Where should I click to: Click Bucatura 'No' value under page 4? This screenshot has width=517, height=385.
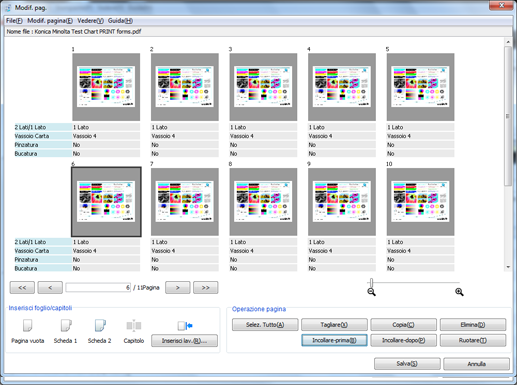pos(342,154)
